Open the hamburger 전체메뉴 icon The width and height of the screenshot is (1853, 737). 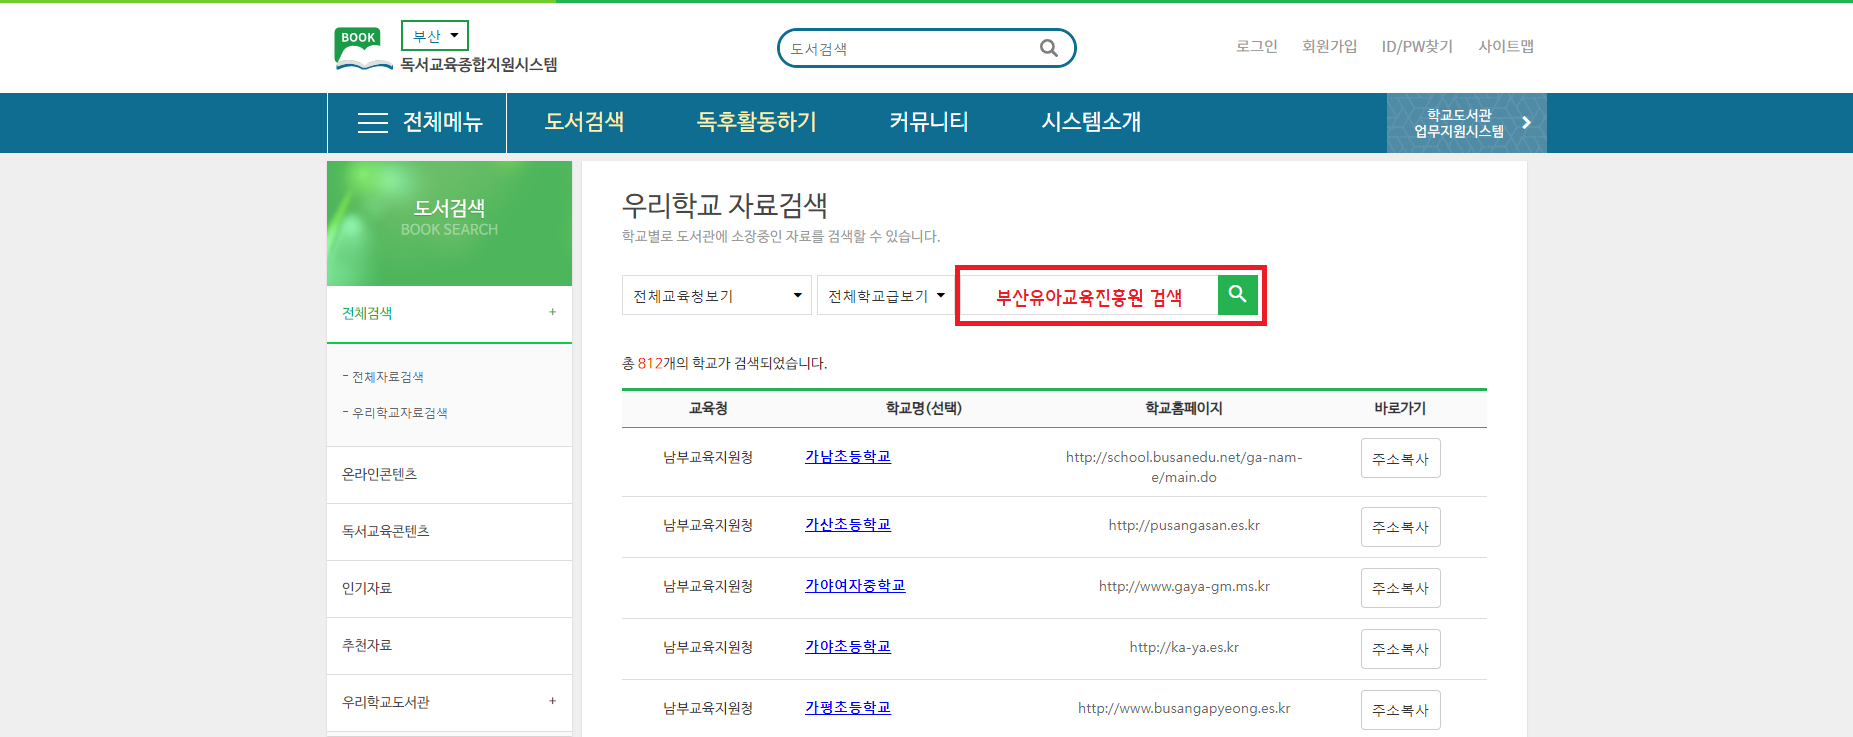tap(373, 123)
